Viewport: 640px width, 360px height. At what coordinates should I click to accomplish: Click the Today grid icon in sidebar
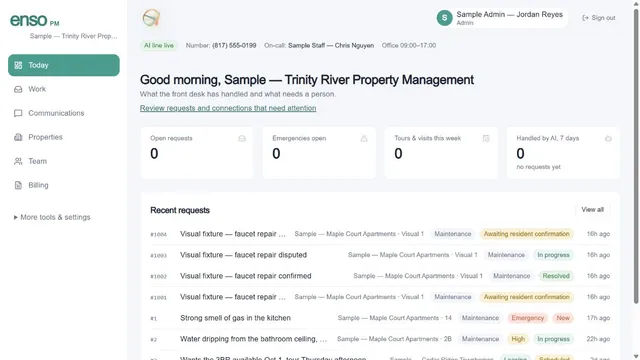click(x=18, y=65)
